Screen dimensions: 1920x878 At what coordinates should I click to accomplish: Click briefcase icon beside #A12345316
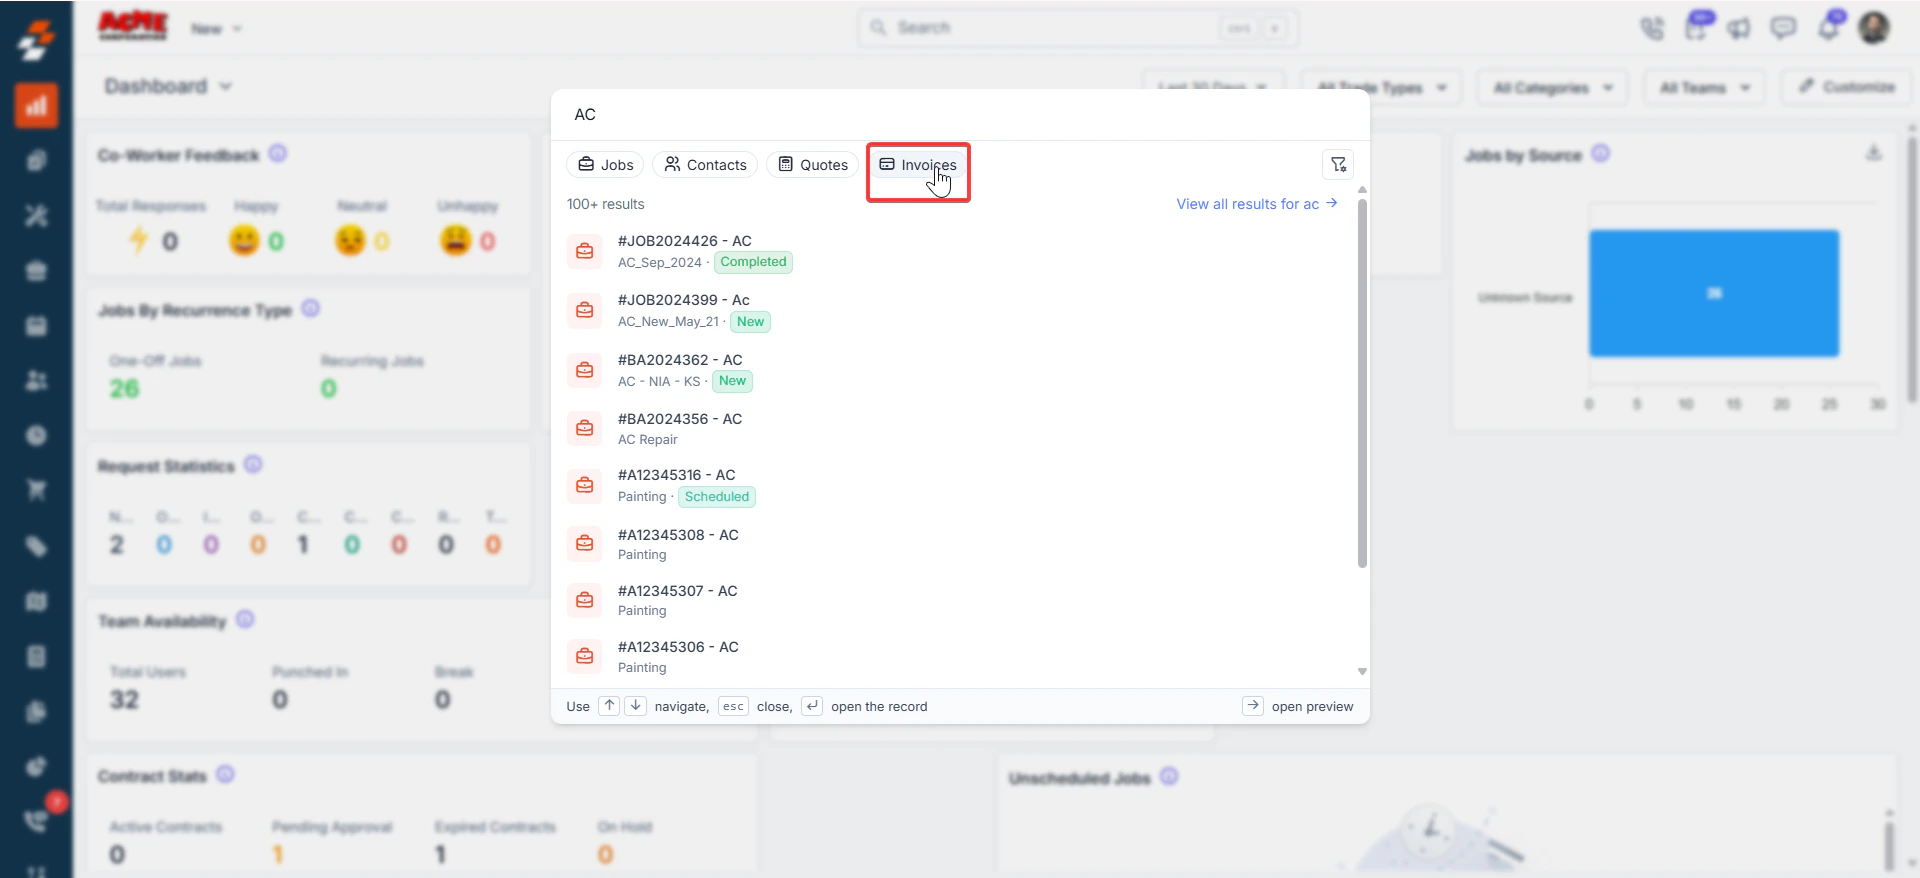point(585,485)
